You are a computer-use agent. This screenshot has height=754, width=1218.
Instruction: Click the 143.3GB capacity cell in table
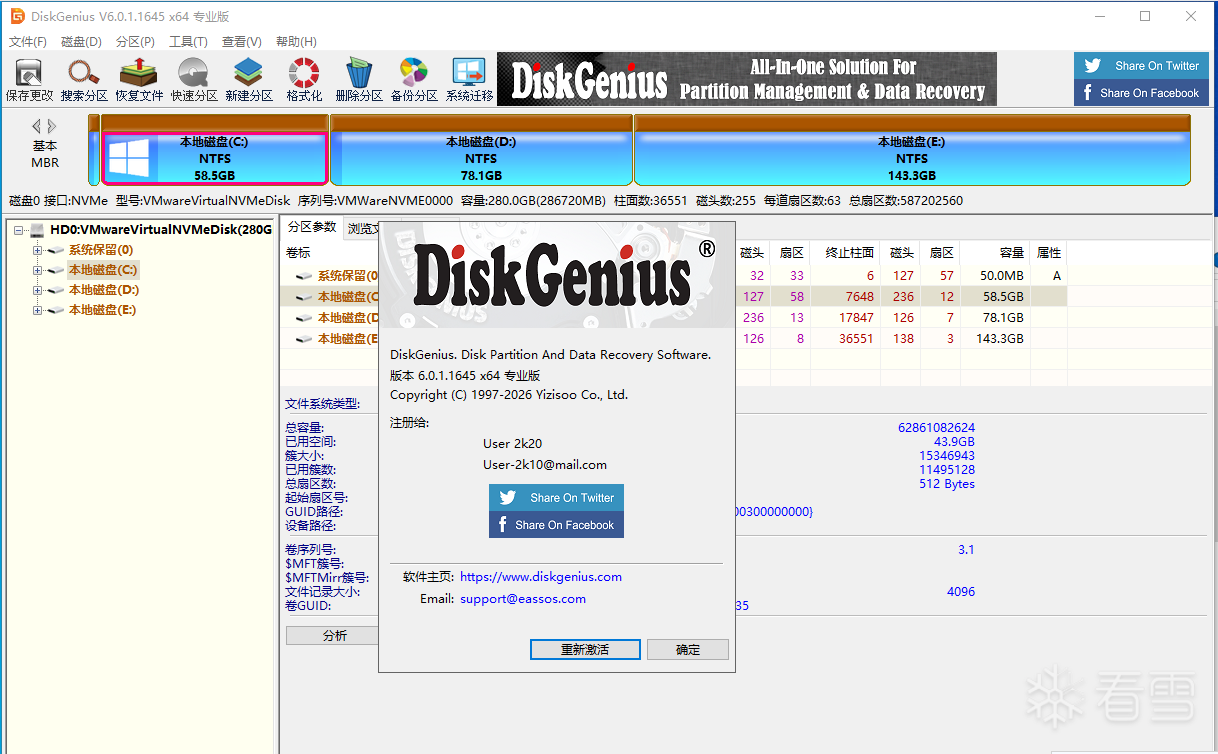1000,338
